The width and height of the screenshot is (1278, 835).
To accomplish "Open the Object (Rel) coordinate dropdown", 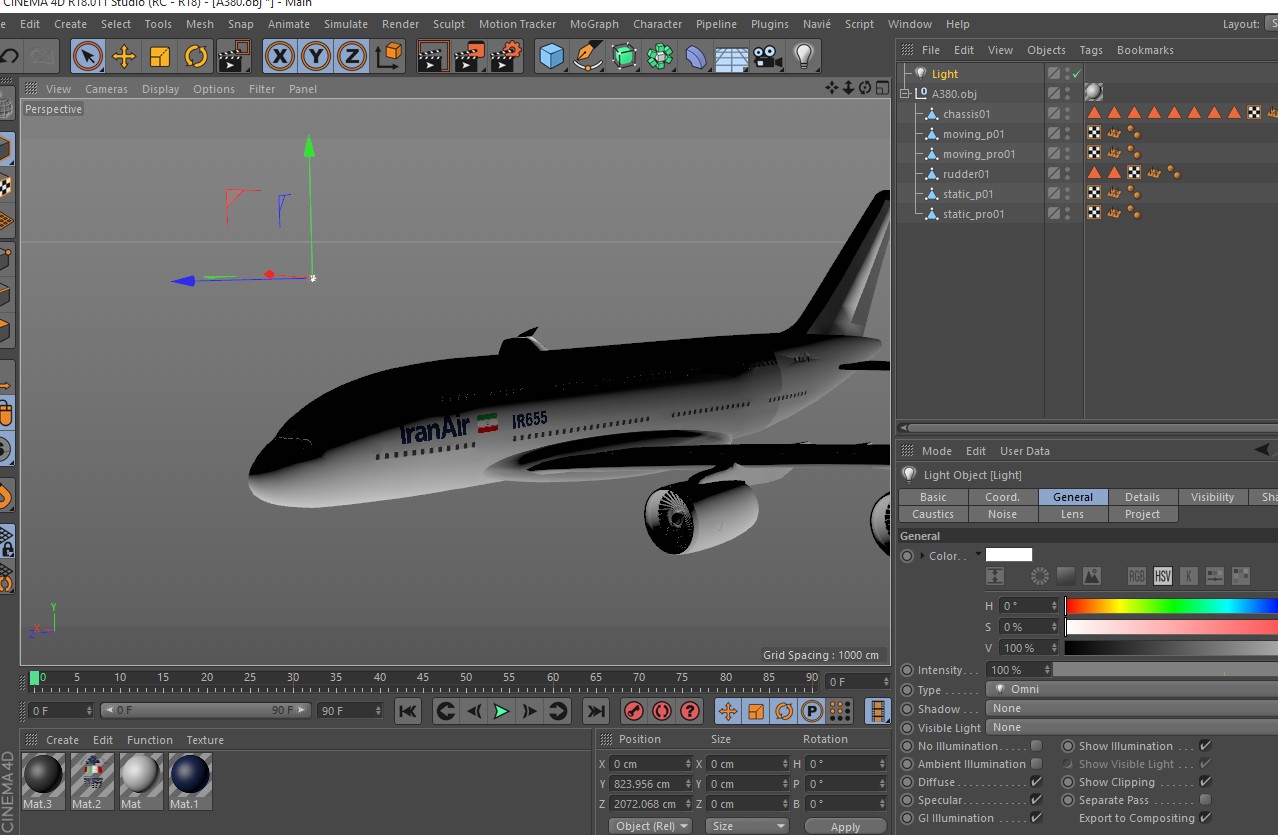I will point(650,826).
